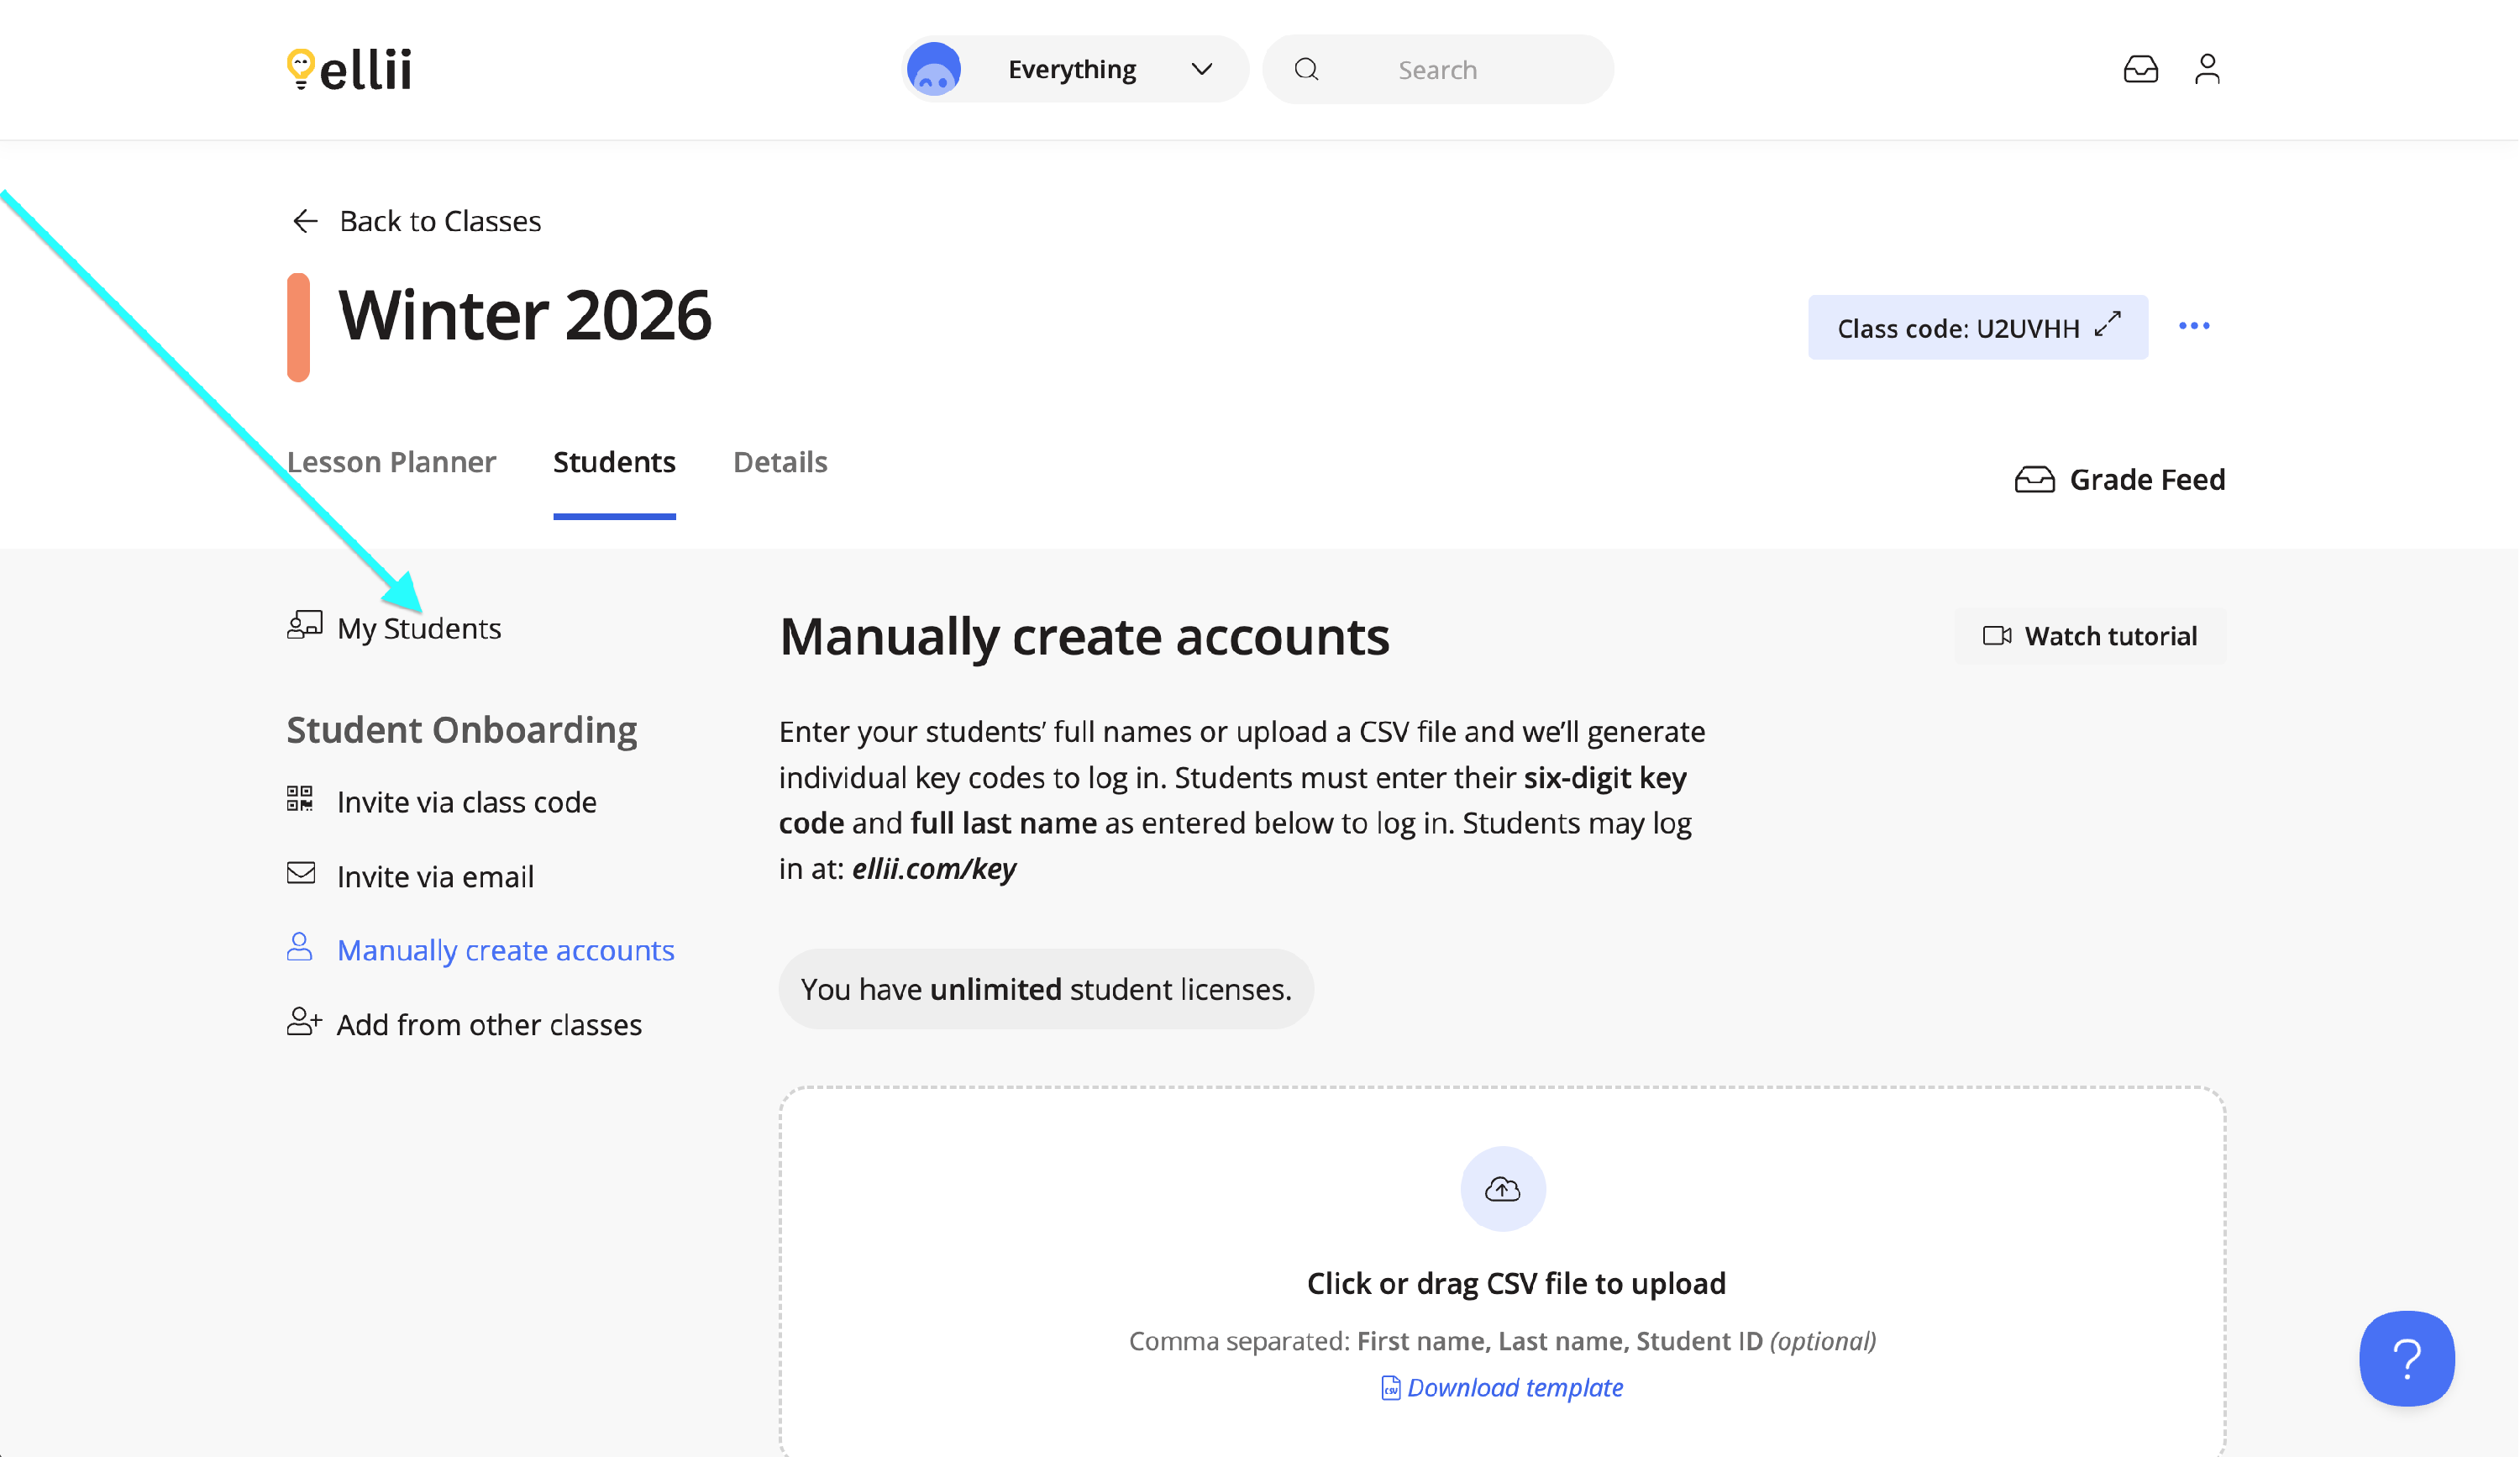Click the cloud upload icon
Screen dimensions: 2520x1457
[1502, 1188]
